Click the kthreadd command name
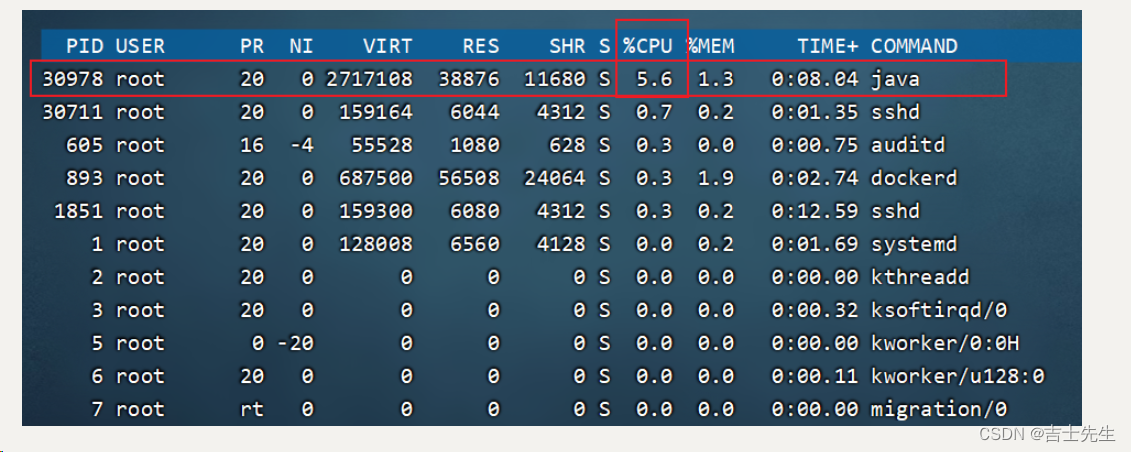The width and height of the screenshot is (1131, 452). coord(920,278)
